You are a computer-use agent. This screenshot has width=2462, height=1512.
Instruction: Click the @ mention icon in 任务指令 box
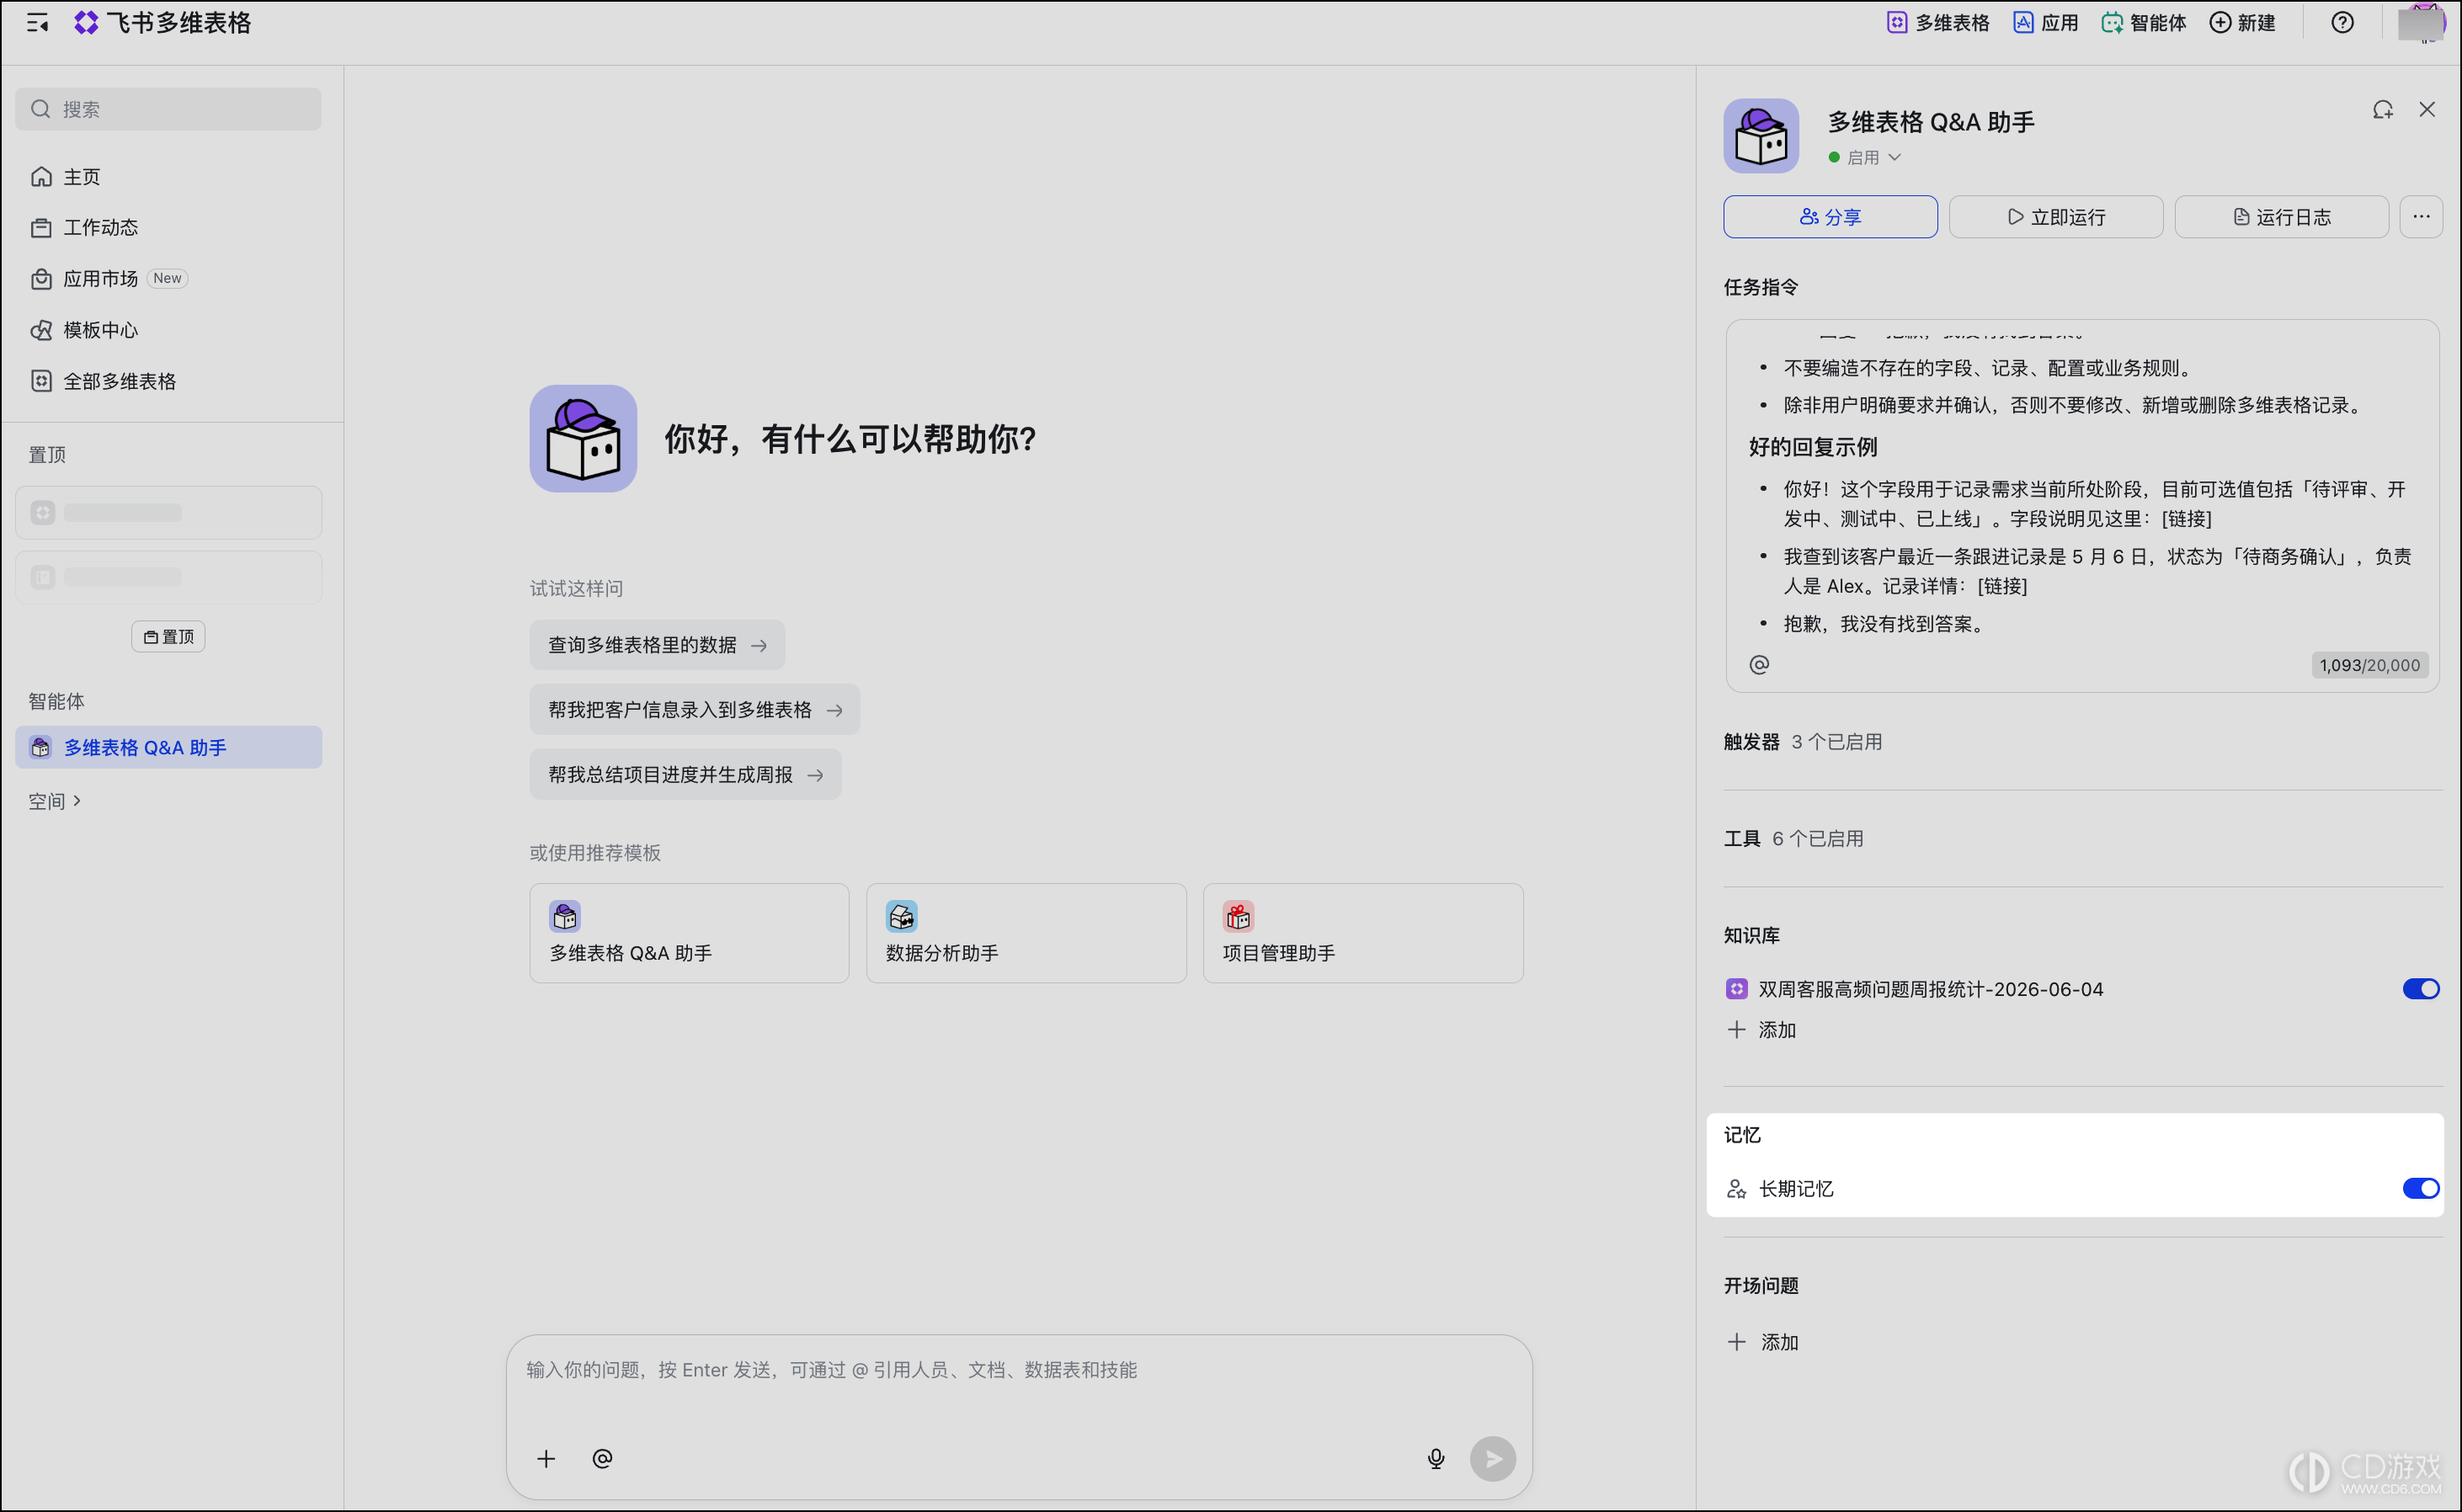[x=1758, y=665]
